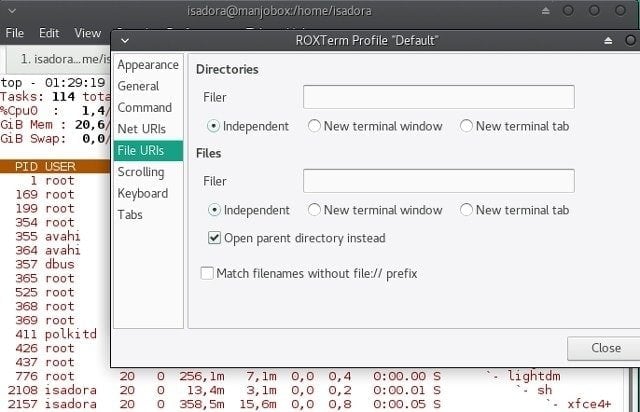This screenshot has width=640, height=412.
Task: Open the Edit menu in terminal
Action: click(49, 33)
